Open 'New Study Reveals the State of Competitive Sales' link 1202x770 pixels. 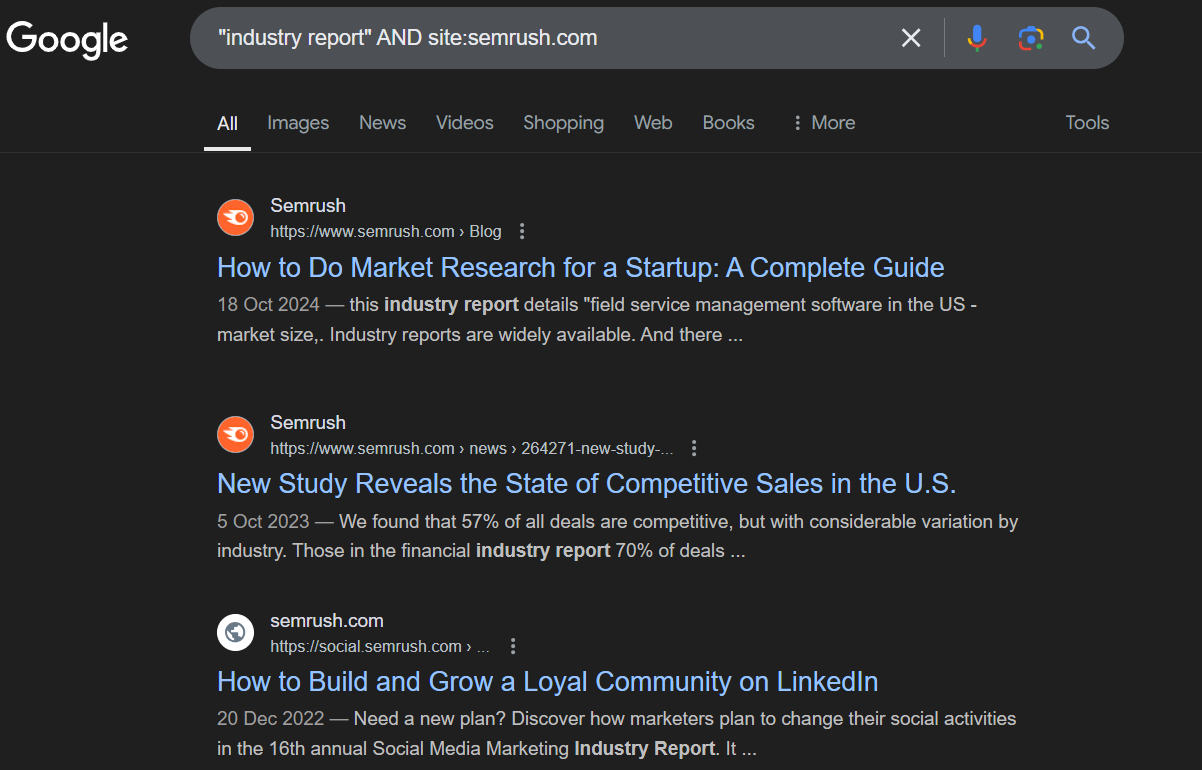pyautogui.click(x=587, y=484)
